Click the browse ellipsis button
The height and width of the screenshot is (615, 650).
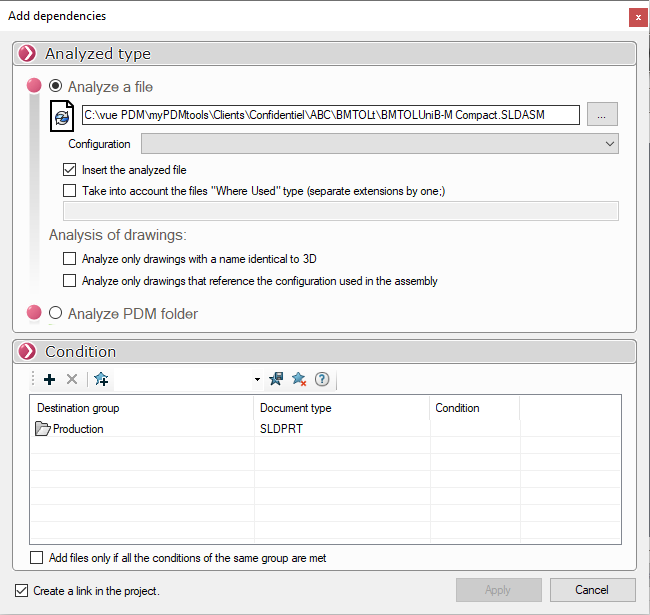(601, 115)
